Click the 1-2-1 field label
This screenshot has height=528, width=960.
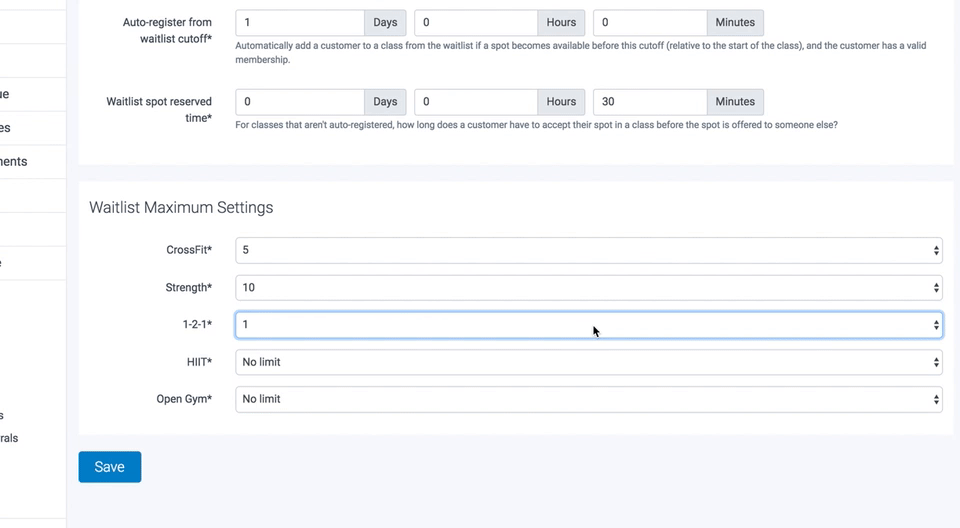pyautogui.click(x=197, y=325)
